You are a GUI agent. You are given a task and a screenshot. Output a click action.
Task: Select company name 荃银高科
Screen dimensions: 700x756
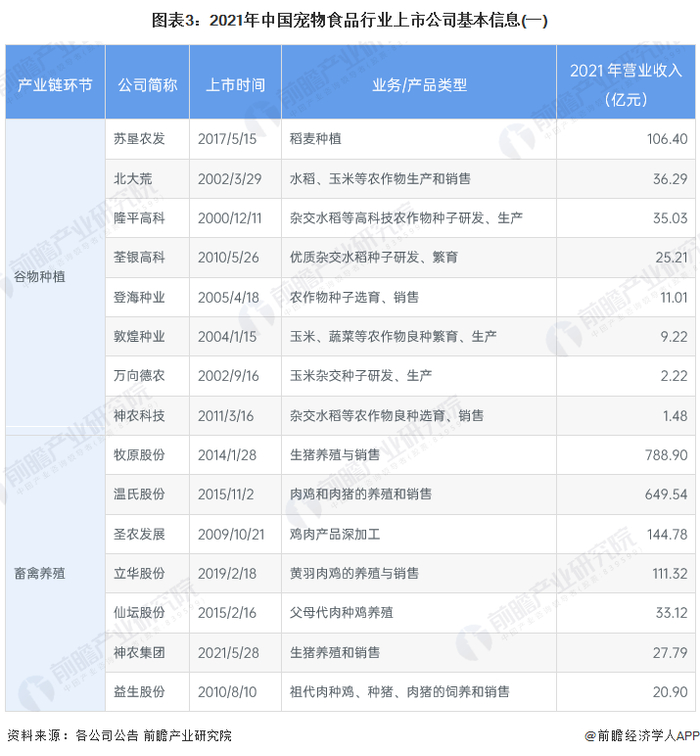[x=139, y=257]
